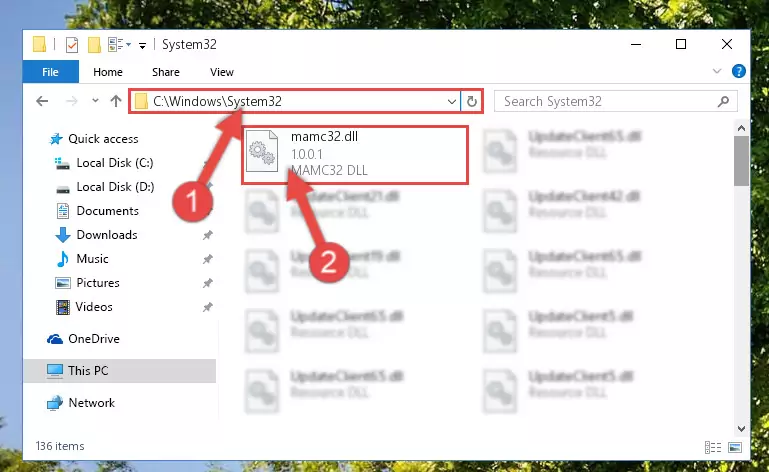
Task: Open Local Disk (D:) in sidebar
Action: 115,187
